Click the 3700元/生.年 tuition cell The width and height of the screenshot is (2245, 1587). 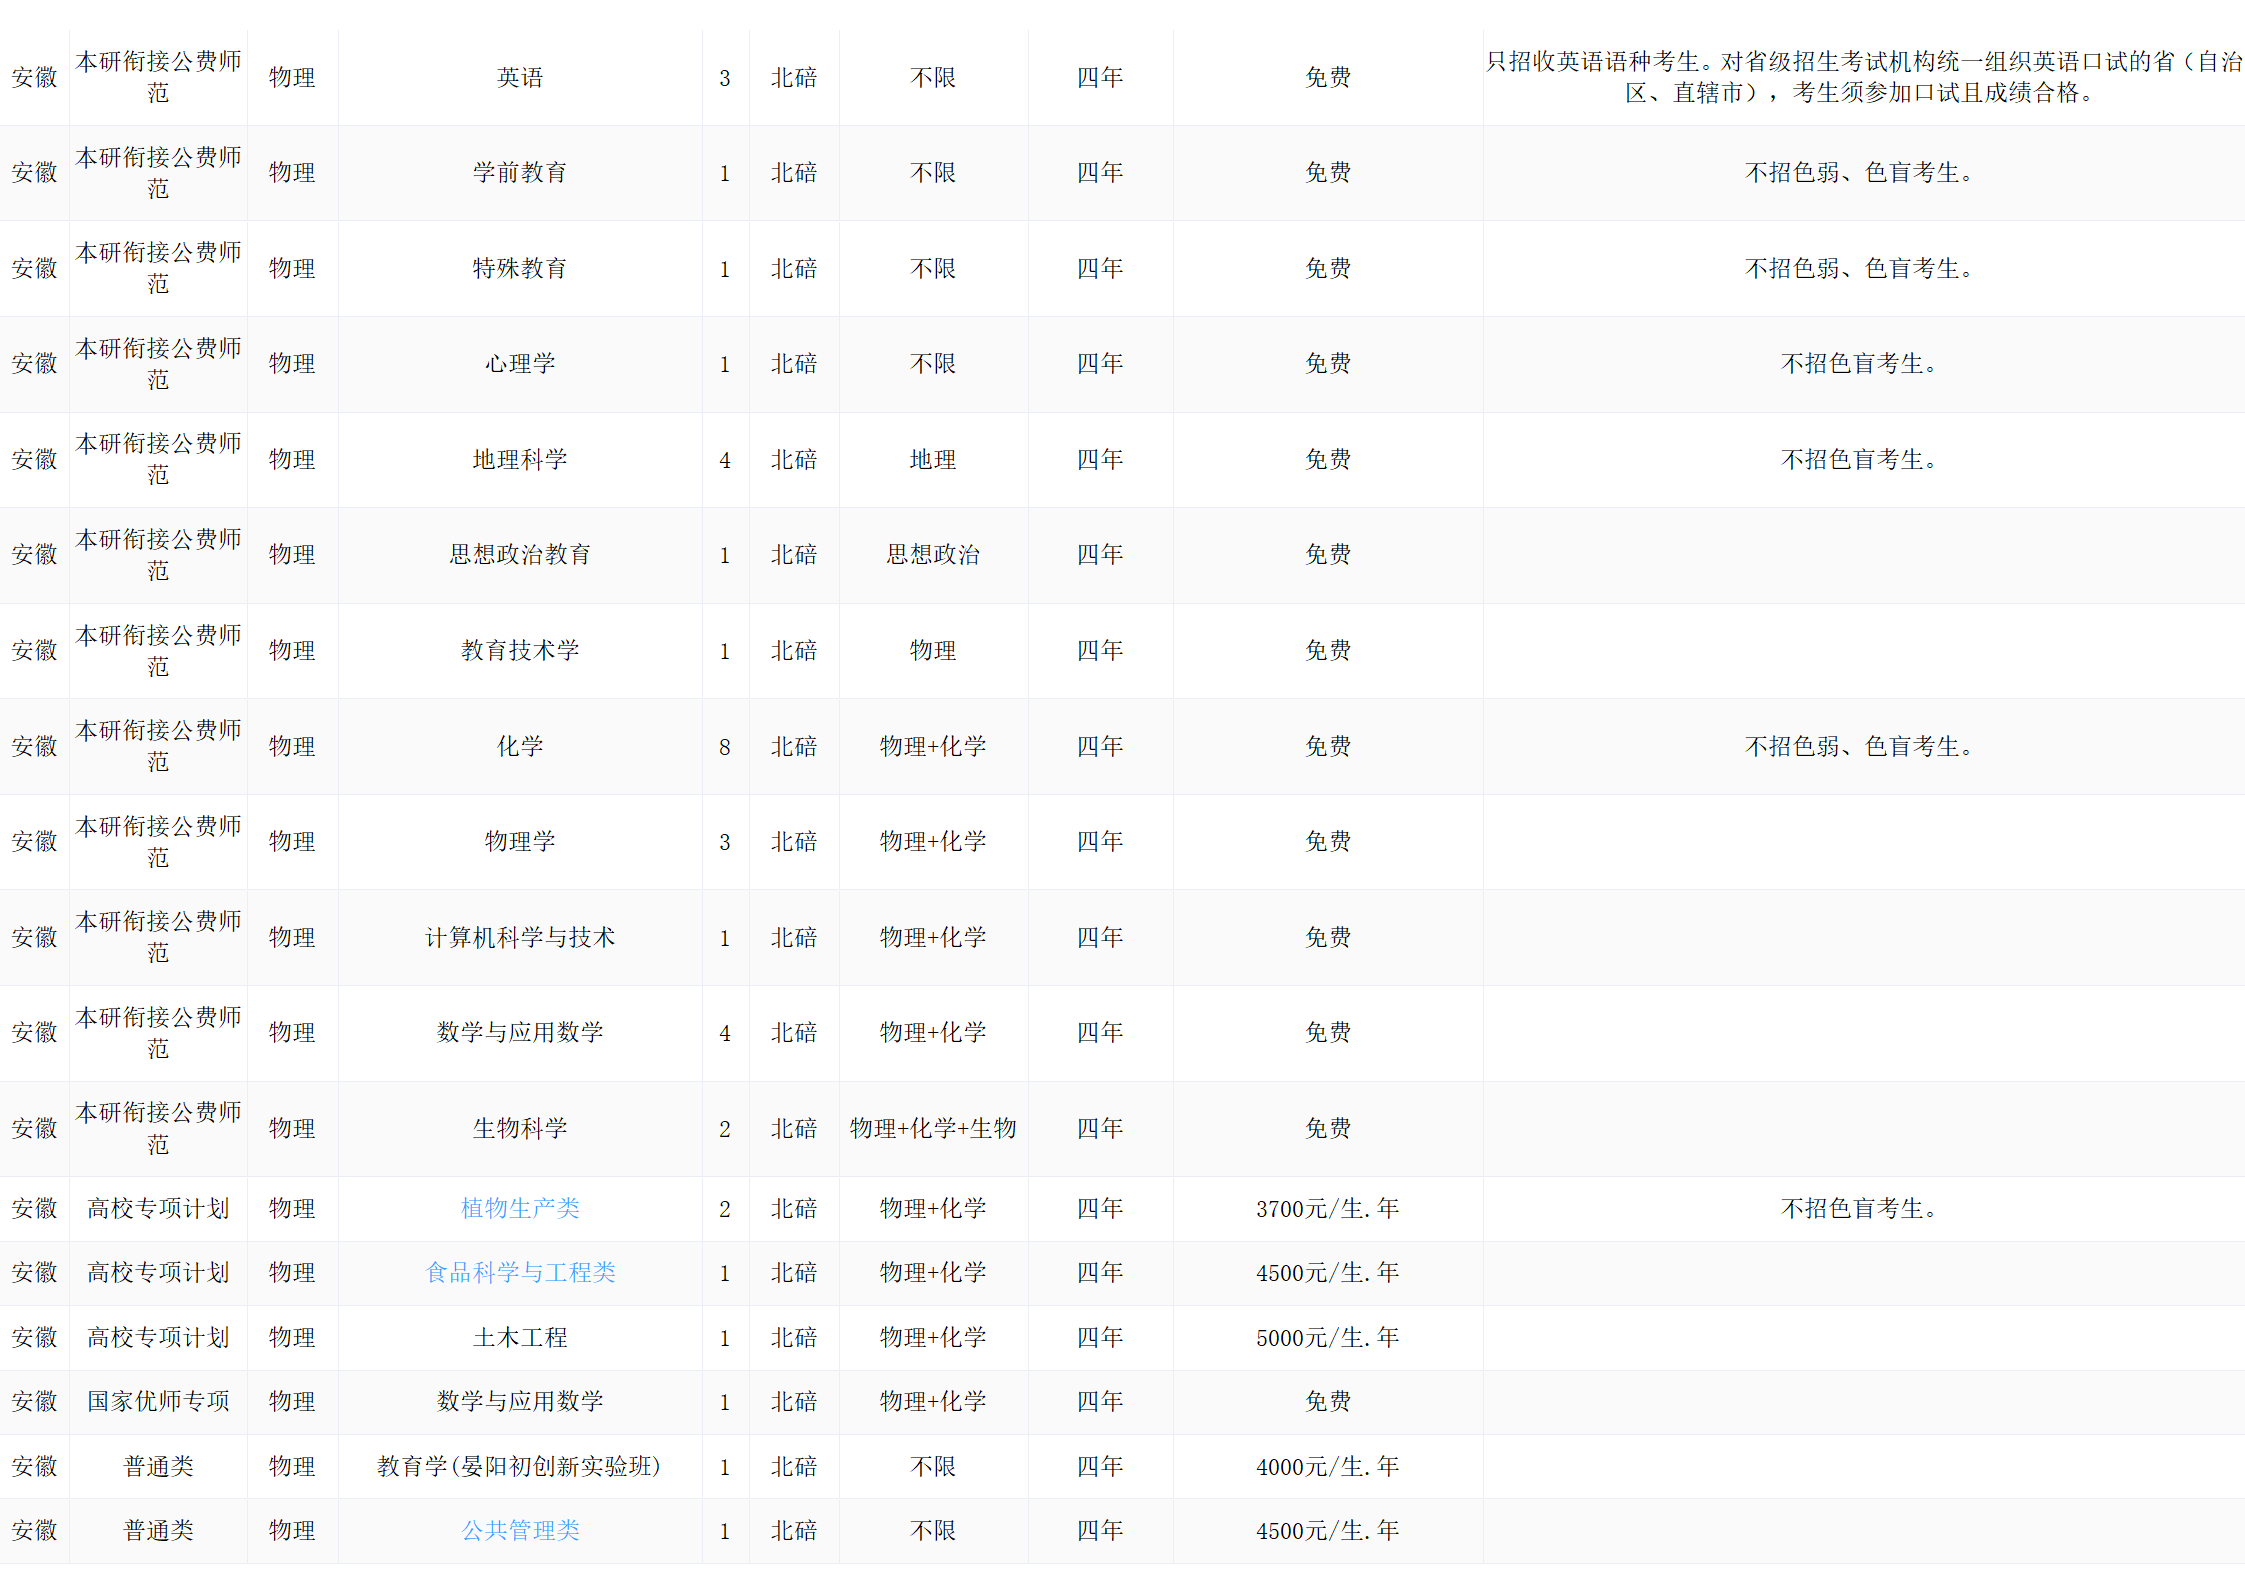coord(1327,1208)
